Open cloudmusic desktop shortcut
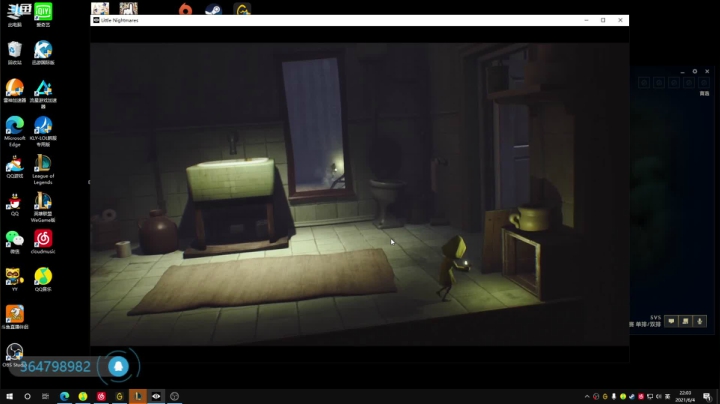Image resolution: width=720 pixels, height=404 pixels. 43,240
